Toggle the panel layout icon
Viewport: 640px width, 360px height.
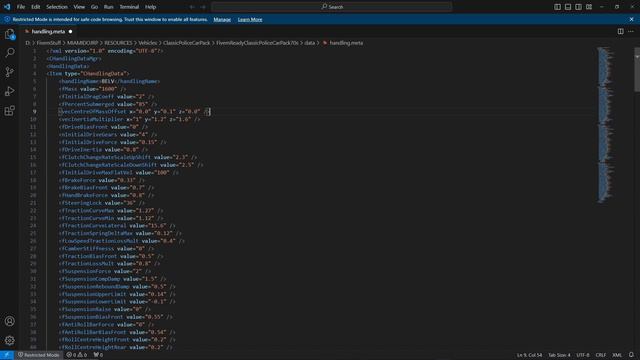click(x=568, y=7)
